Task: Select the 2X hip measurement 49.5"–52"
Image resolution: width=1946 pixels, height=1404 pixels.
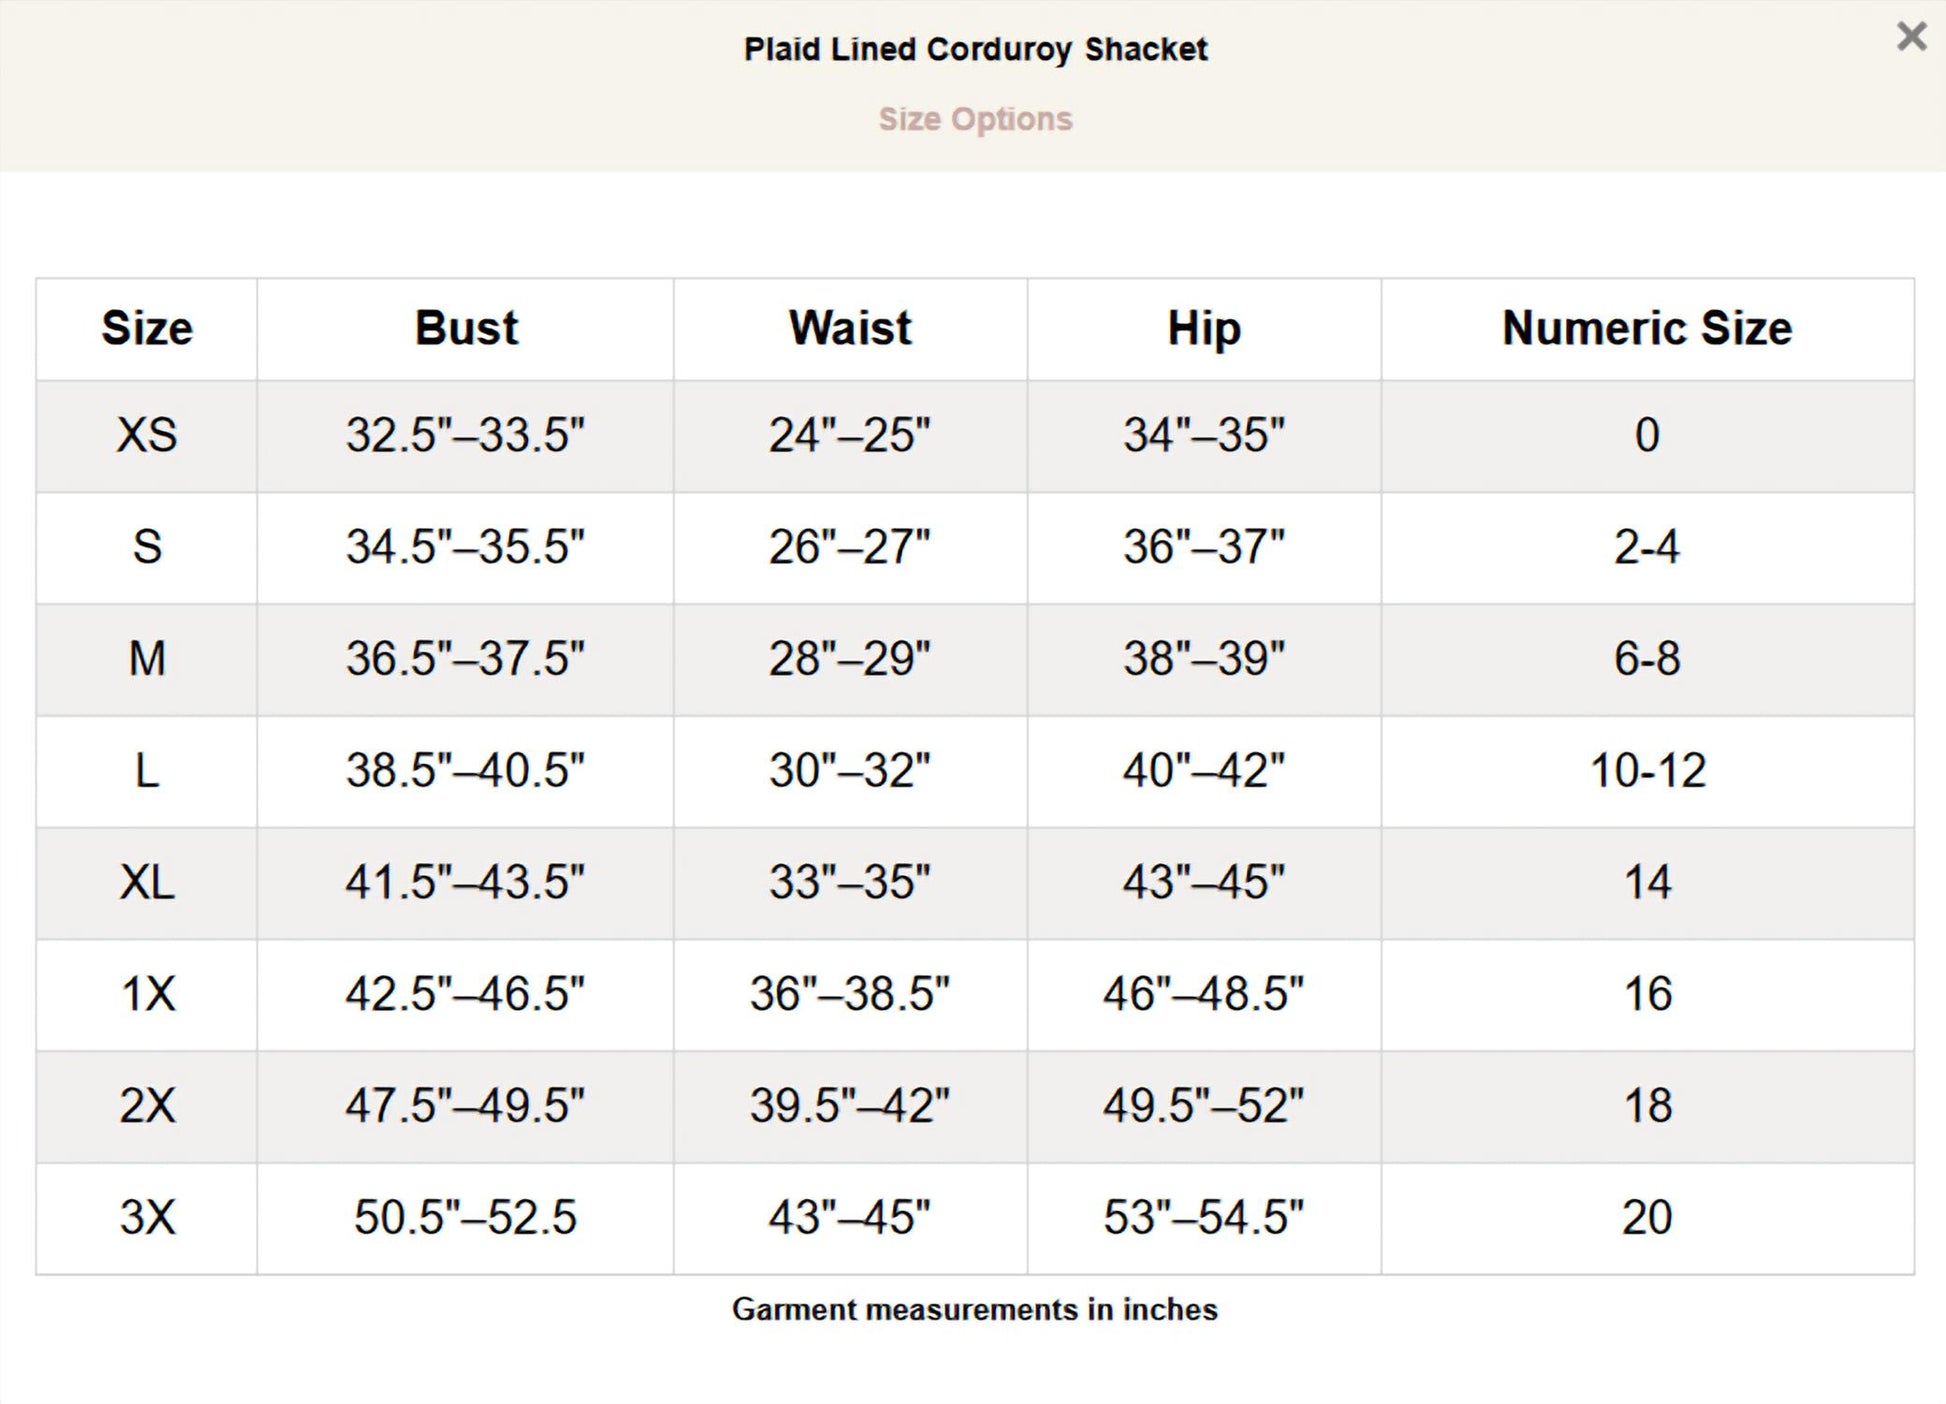Action: (x=1204, y=1106)
